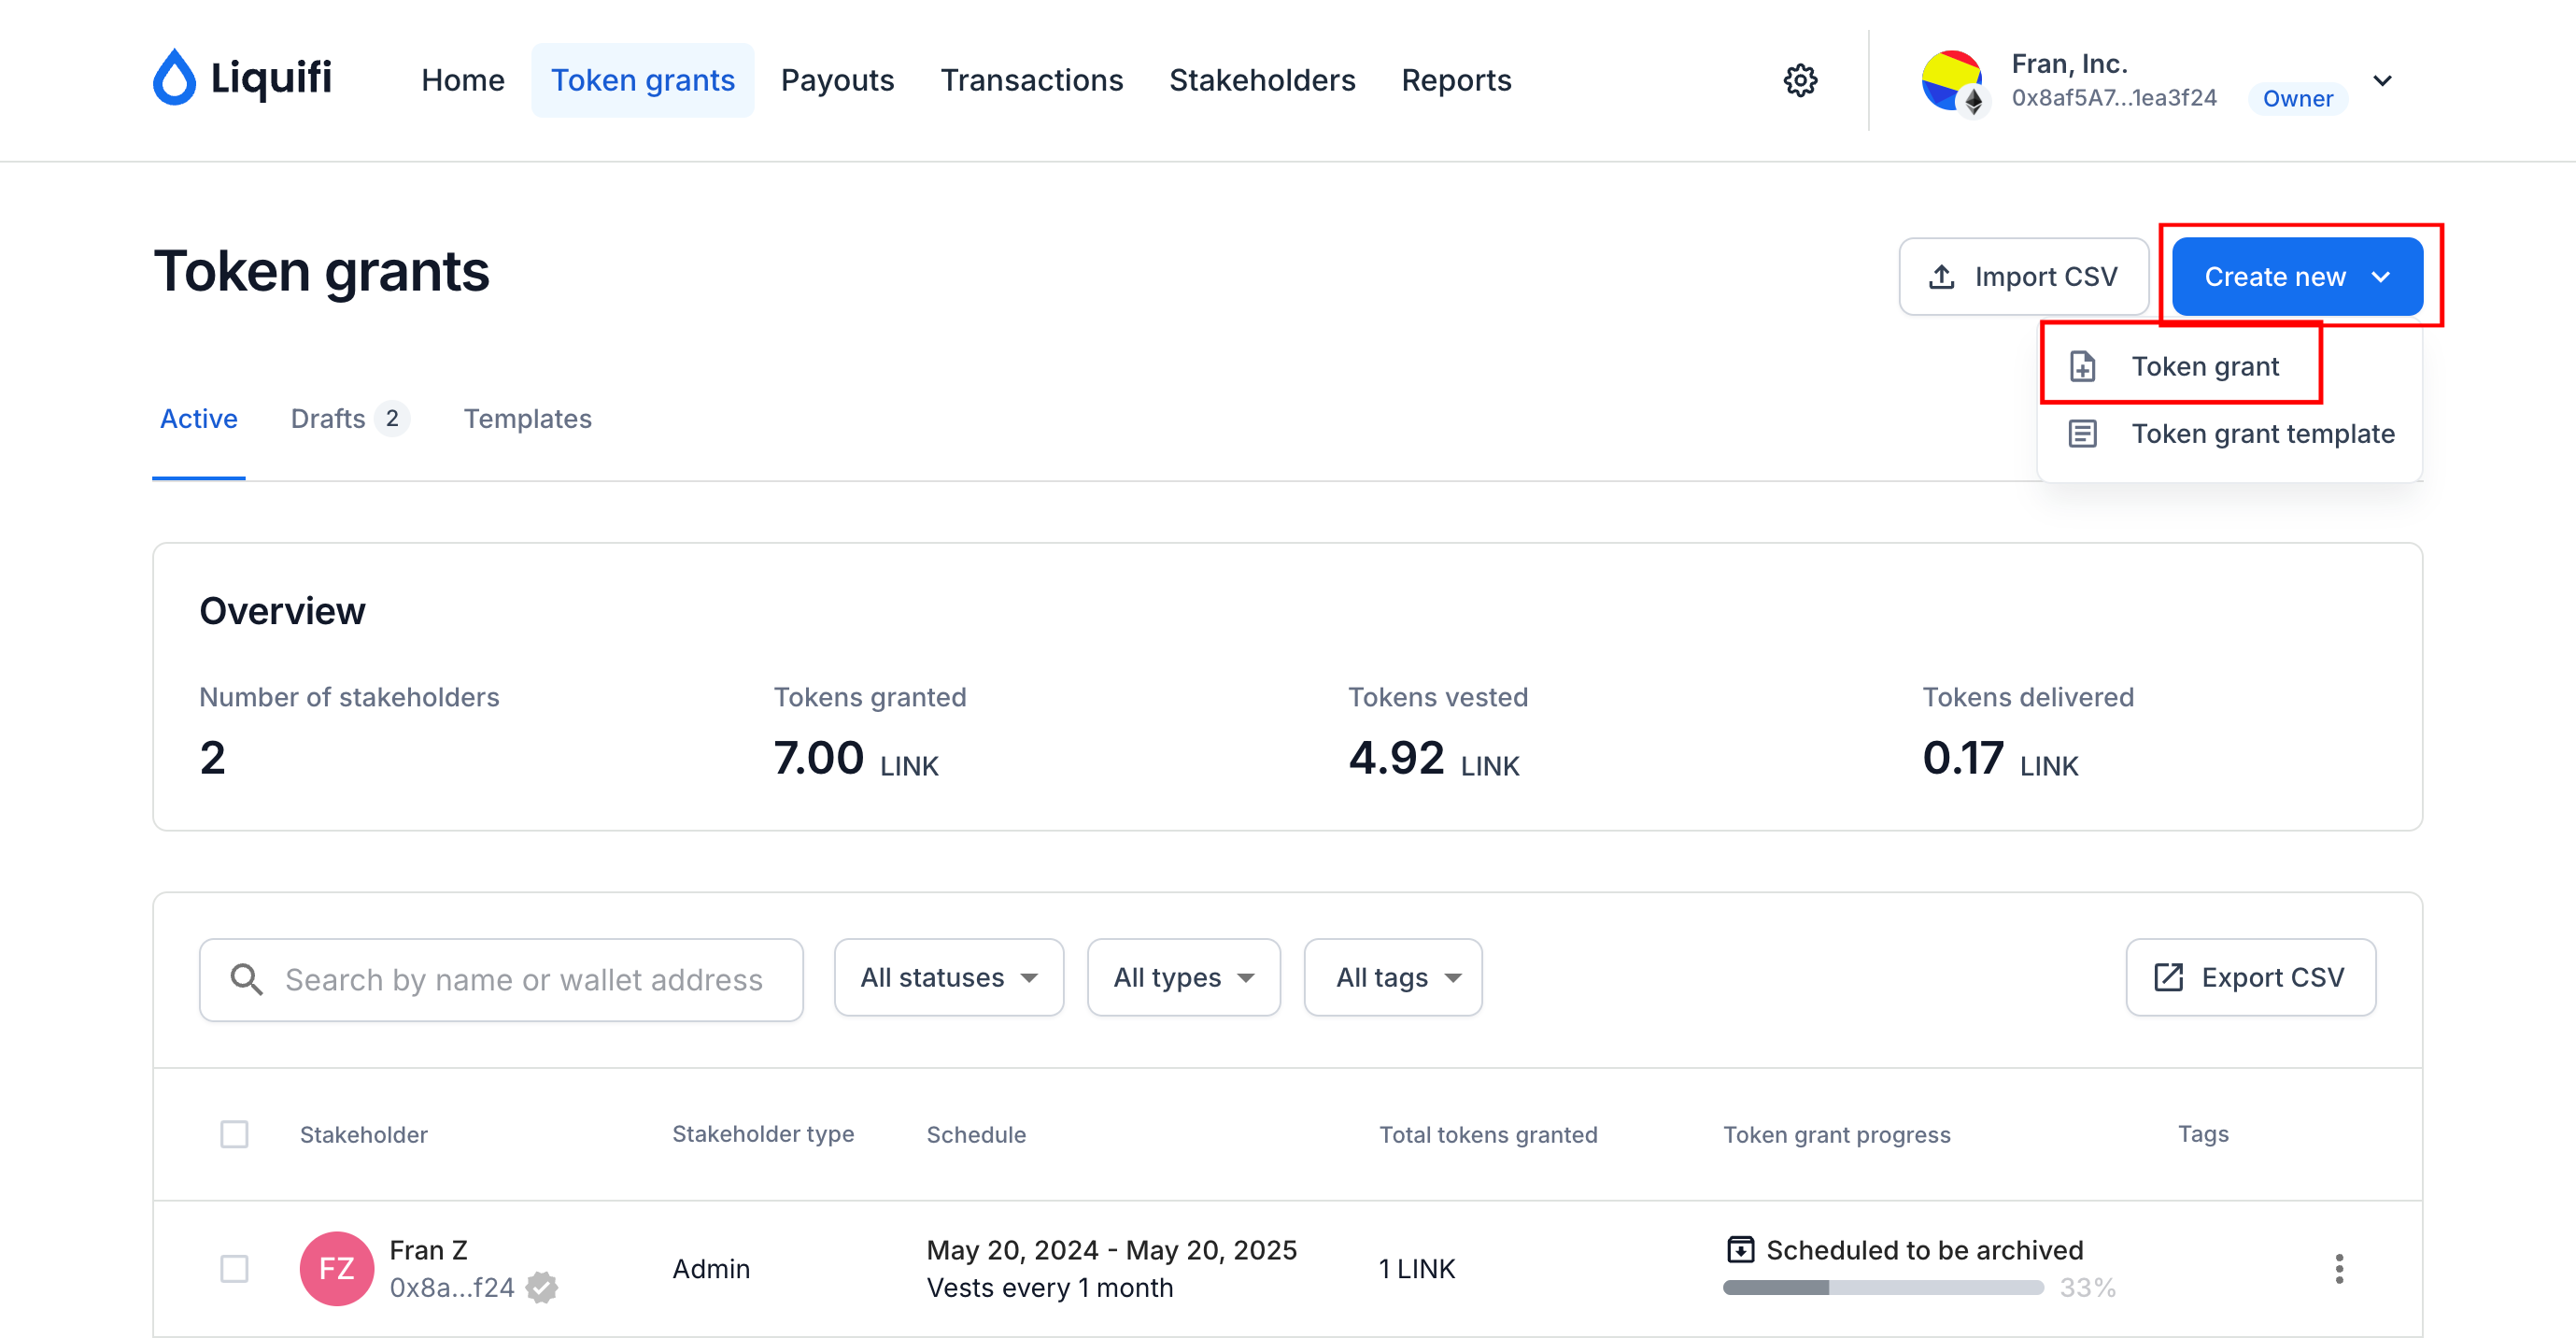
Task: Open the three-dot menu for Fran Z
Action: [2339, 1268]
